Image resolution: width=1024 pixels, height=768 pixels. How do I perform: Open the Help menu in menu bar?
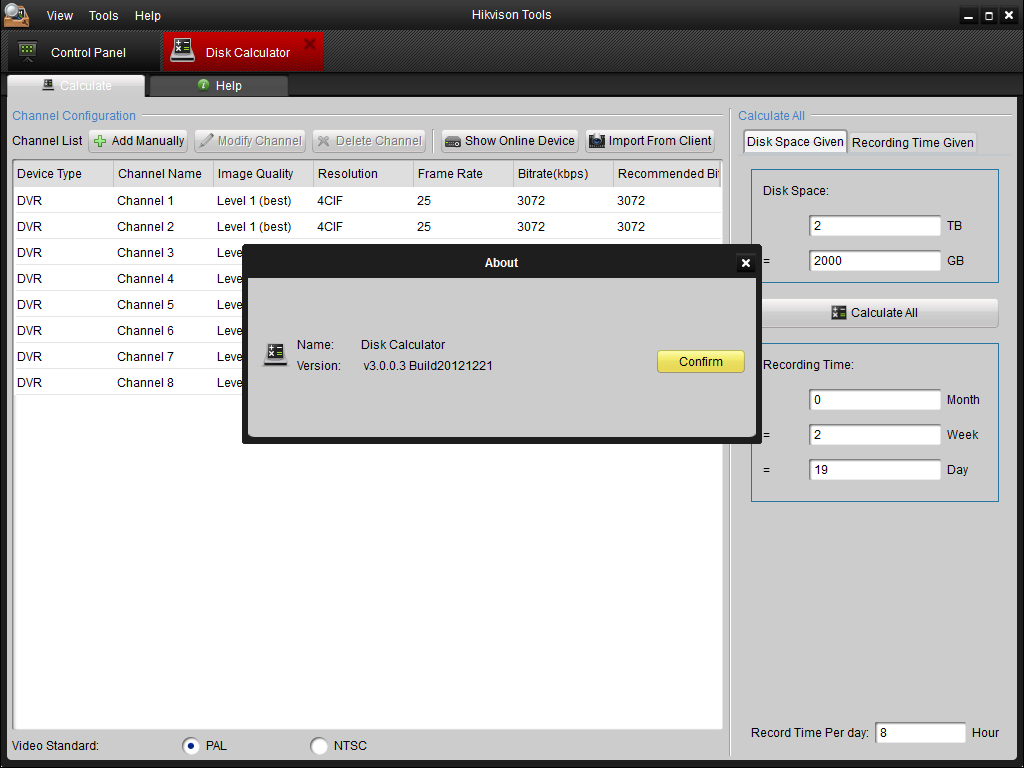[x=148, y=16]
